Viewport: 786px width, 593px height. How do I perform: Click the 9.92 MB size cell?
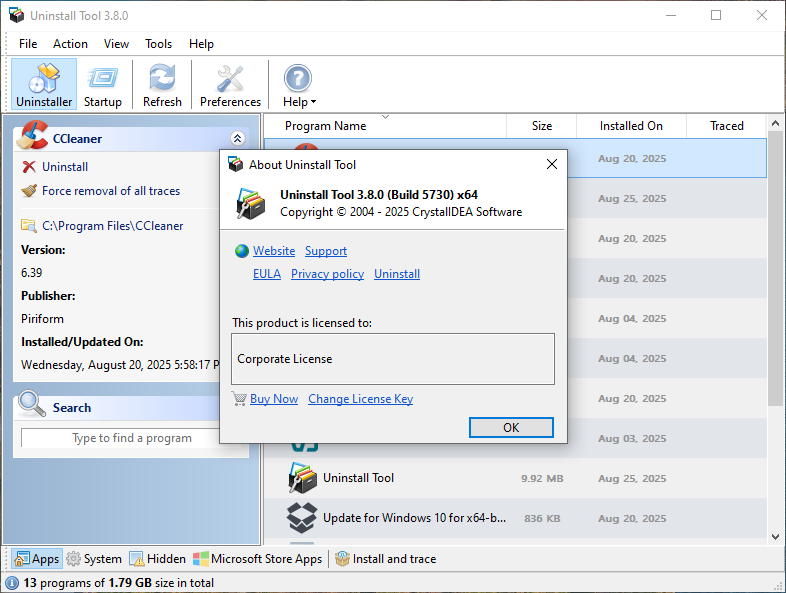(x=542, y=479)
